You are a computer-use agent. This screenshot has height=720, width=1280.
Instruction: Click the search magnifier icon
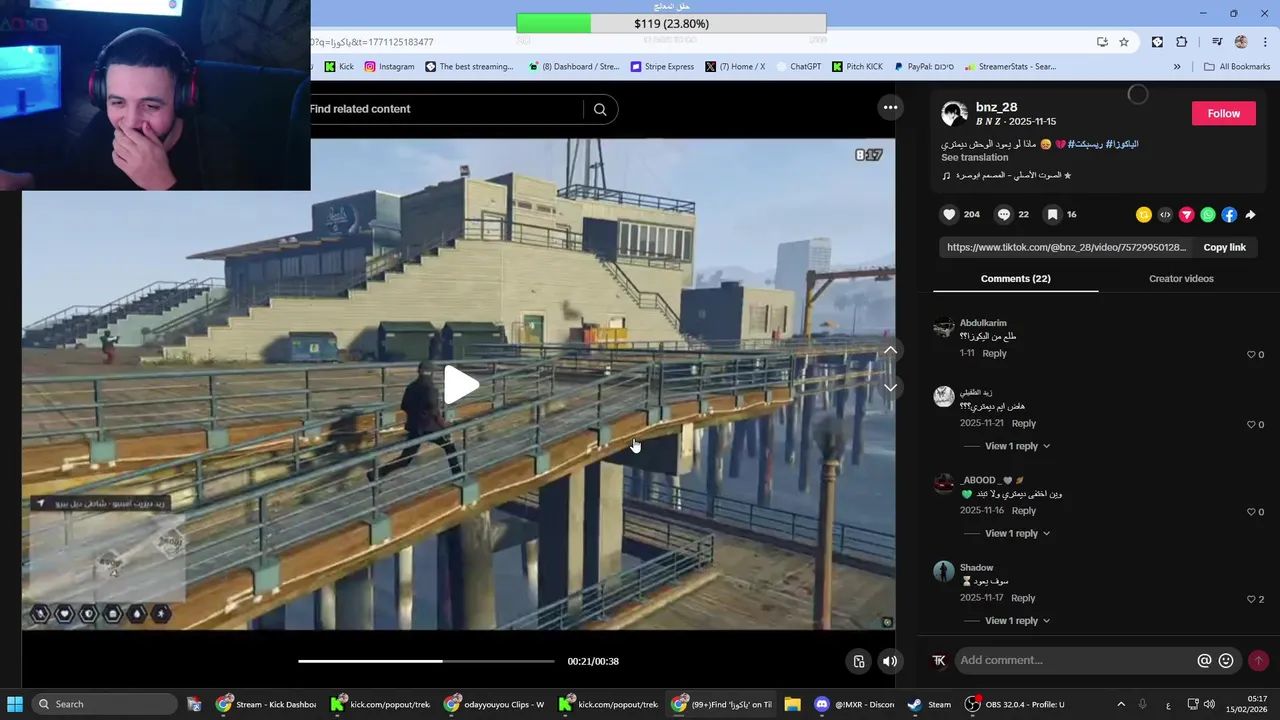click(600, 109)
